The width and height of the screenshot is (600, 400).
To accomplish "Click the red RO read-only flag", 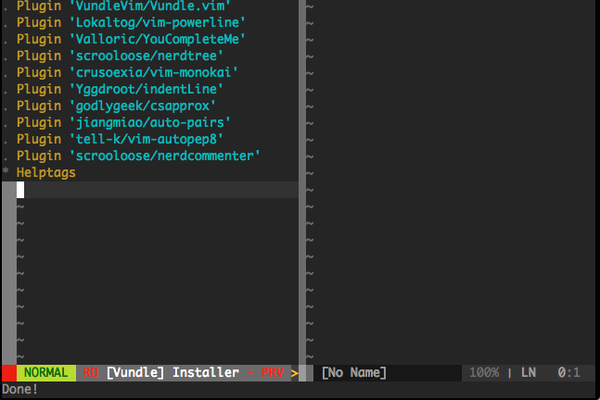I will (x=91, y=373).
